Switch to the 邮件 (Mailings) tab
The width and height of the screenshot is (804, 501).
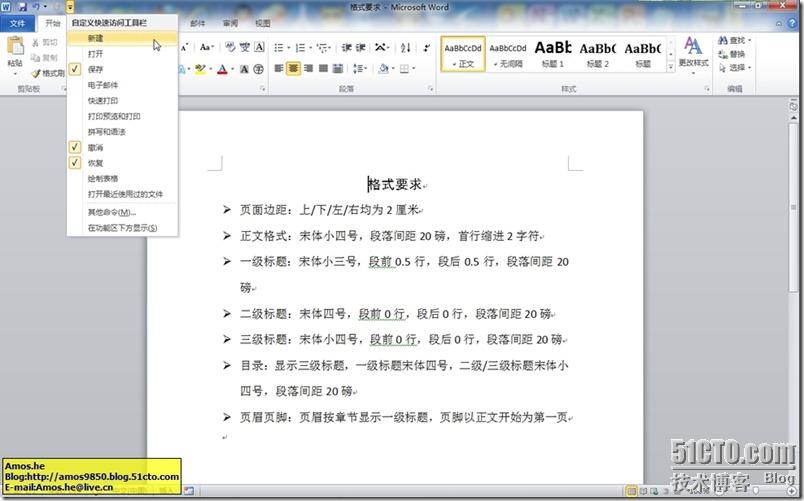pos(197,23)
